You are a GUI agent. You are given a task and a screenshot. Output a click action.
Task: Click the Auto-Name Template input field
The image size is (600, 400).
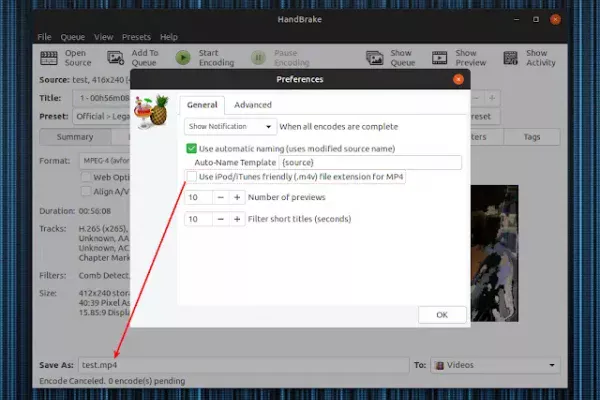pyautogui.click(x=370, y=162)
